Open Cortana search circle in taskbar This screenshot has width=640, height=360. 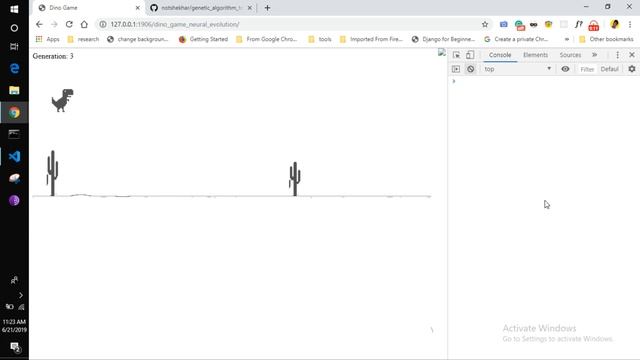pyautogui.click(x=14, y=28)
